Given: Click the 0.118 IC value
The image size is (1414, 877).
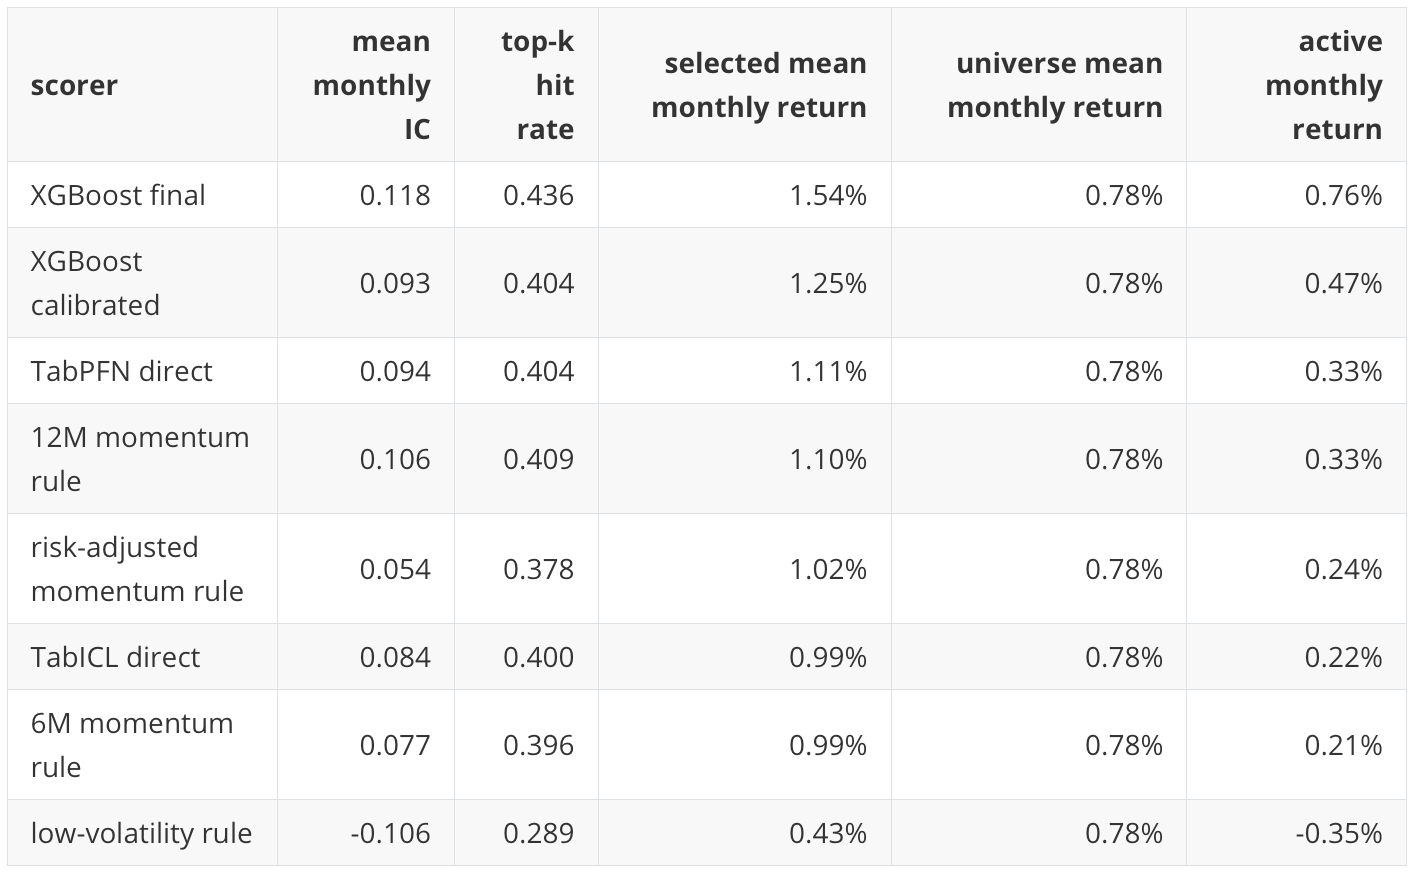Looking at the screenshot, I should click(395, 195).
